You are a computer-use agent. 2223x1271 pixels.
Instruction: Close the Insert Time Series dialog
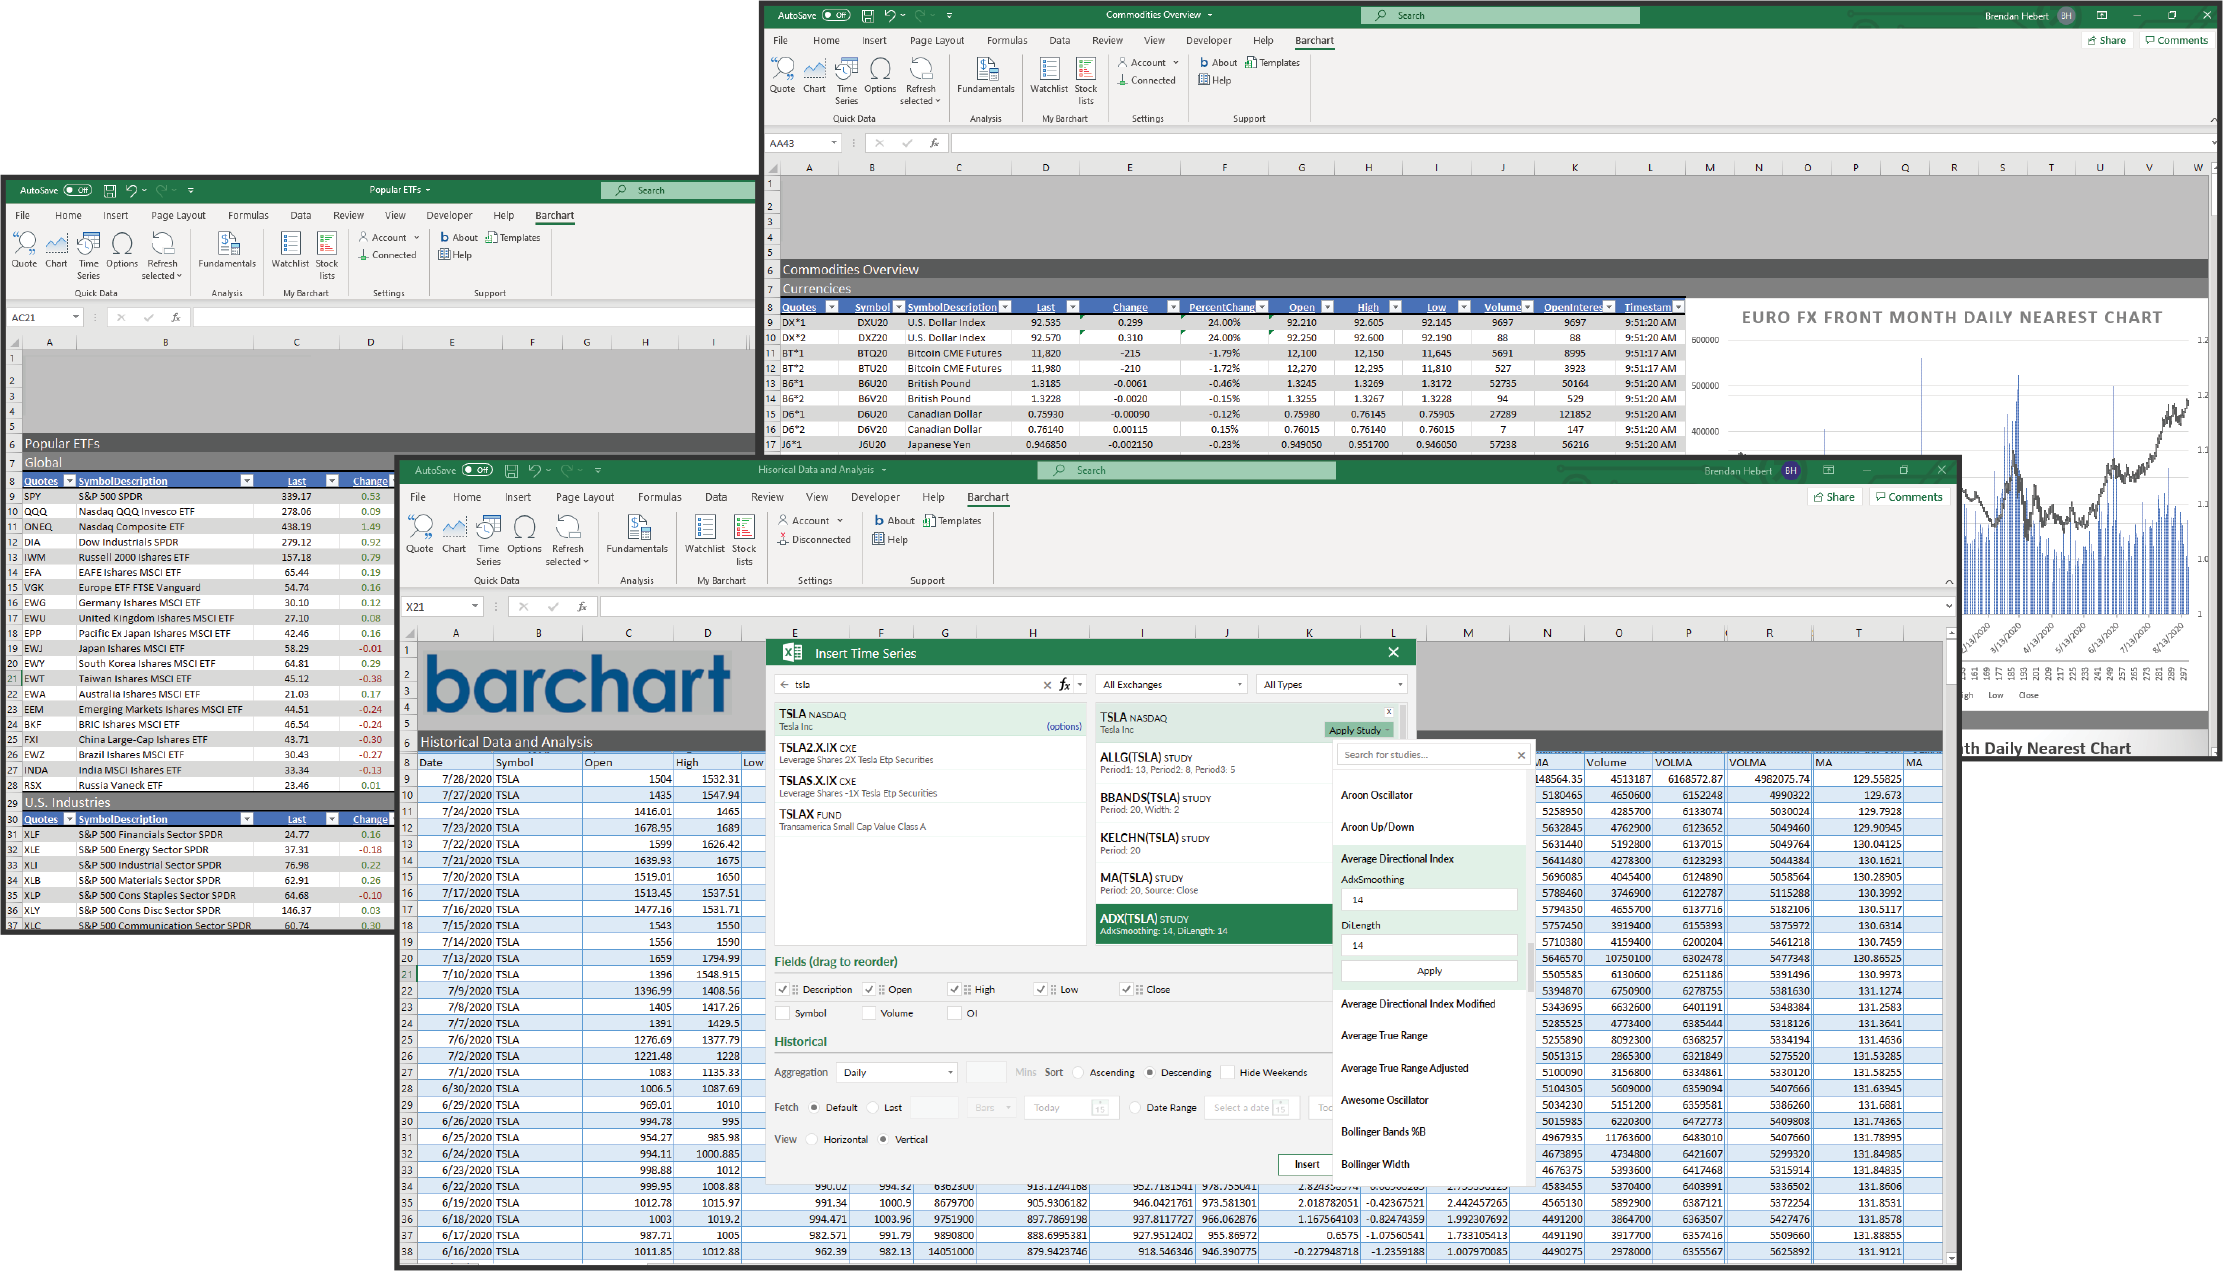click(1394, 653)
